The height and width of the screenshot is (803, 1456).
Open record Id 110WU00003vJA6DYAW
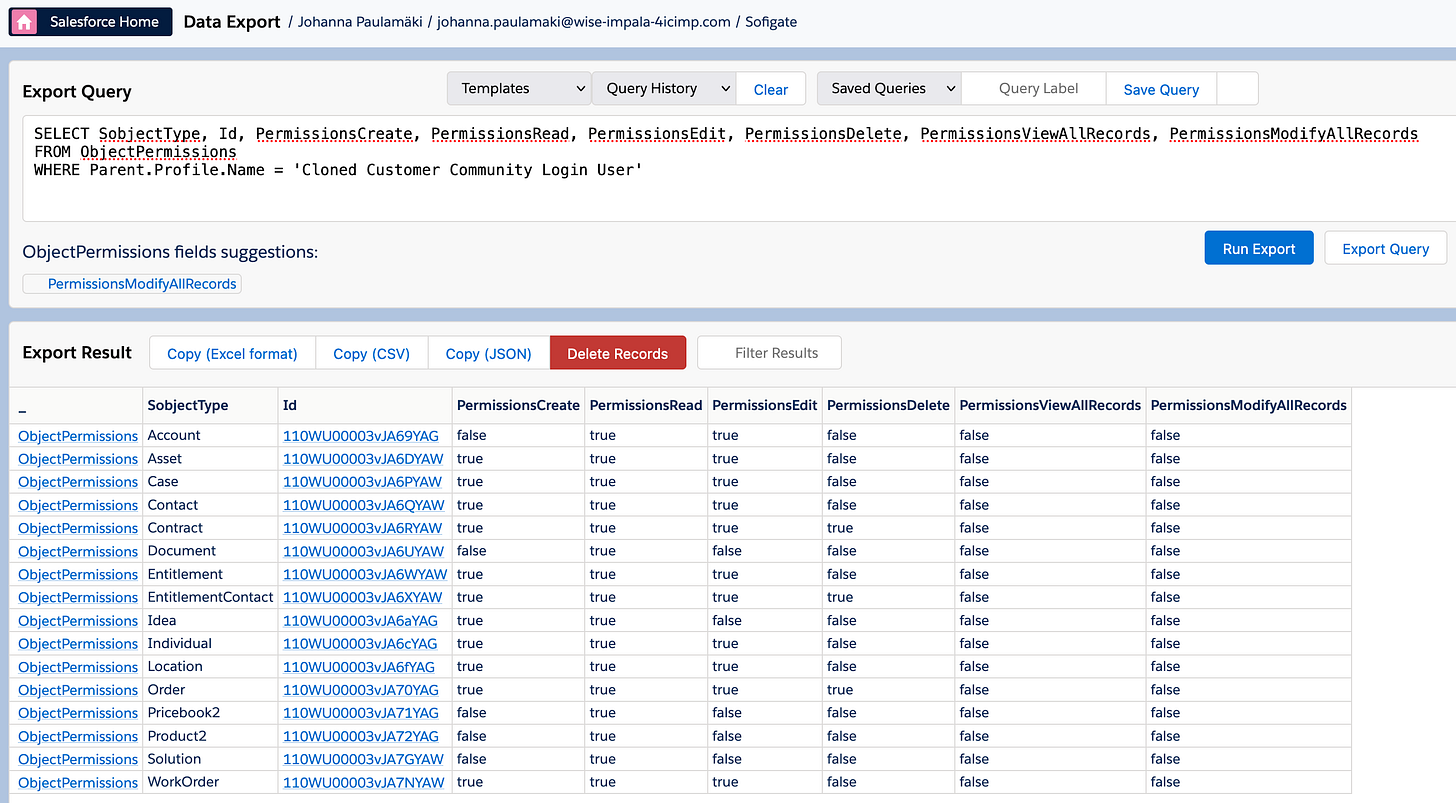click(x=364, y=459)
